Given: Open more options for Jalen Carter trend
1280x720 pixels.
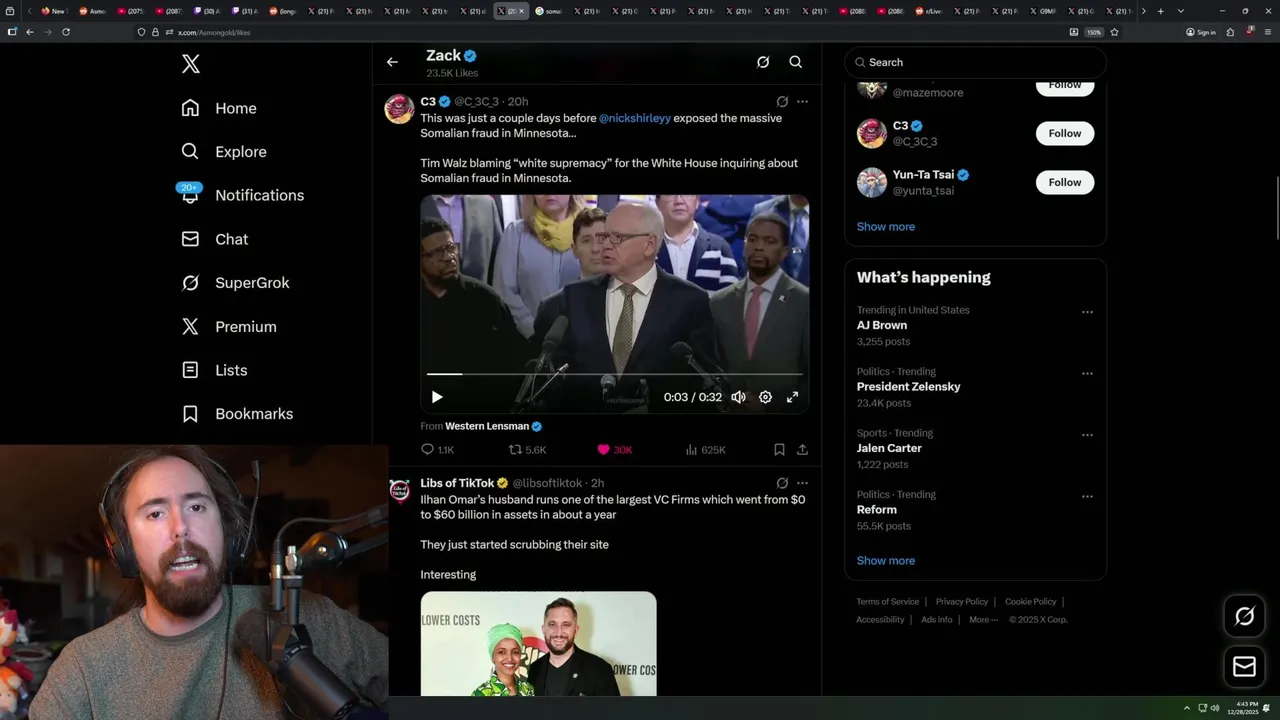Looking at the screenshot, I should tap(1087, 435).
